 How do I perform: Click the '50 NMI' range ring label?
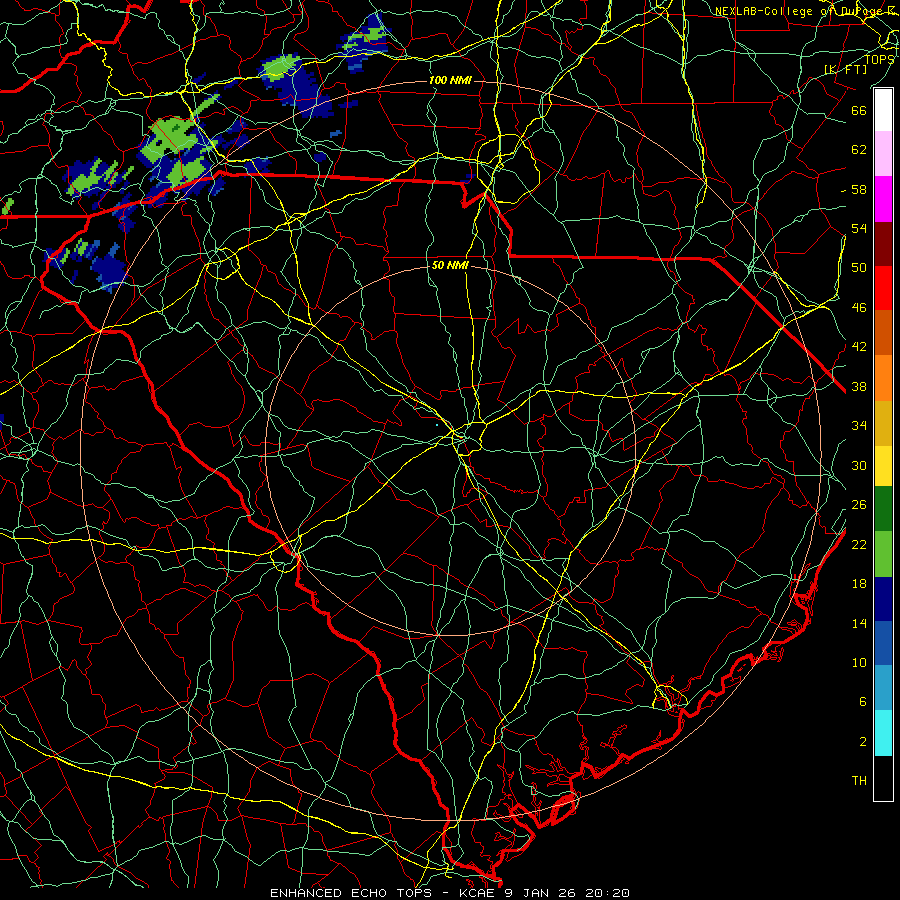tap(450, 265)
